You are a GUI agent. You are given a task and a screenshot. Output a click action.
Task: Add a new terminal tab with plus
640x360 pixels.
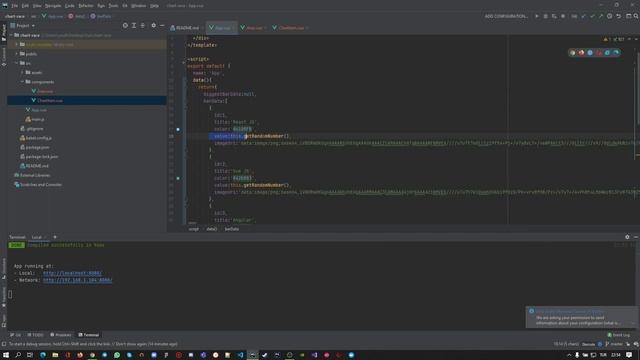point(55,237)
